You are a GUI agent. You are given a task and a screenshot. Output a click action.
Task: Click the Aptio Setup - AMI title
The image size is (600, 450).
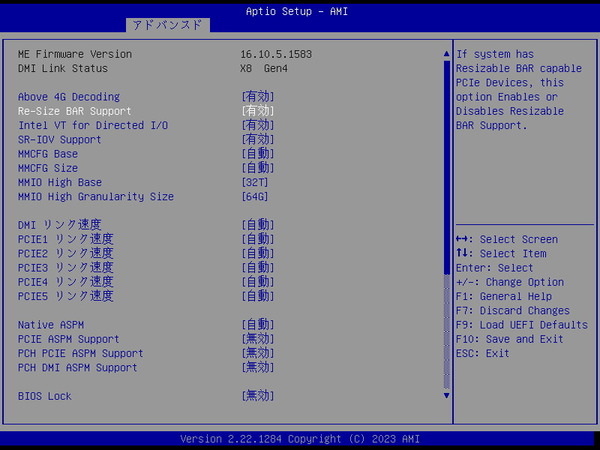click(x=297, y=11)
